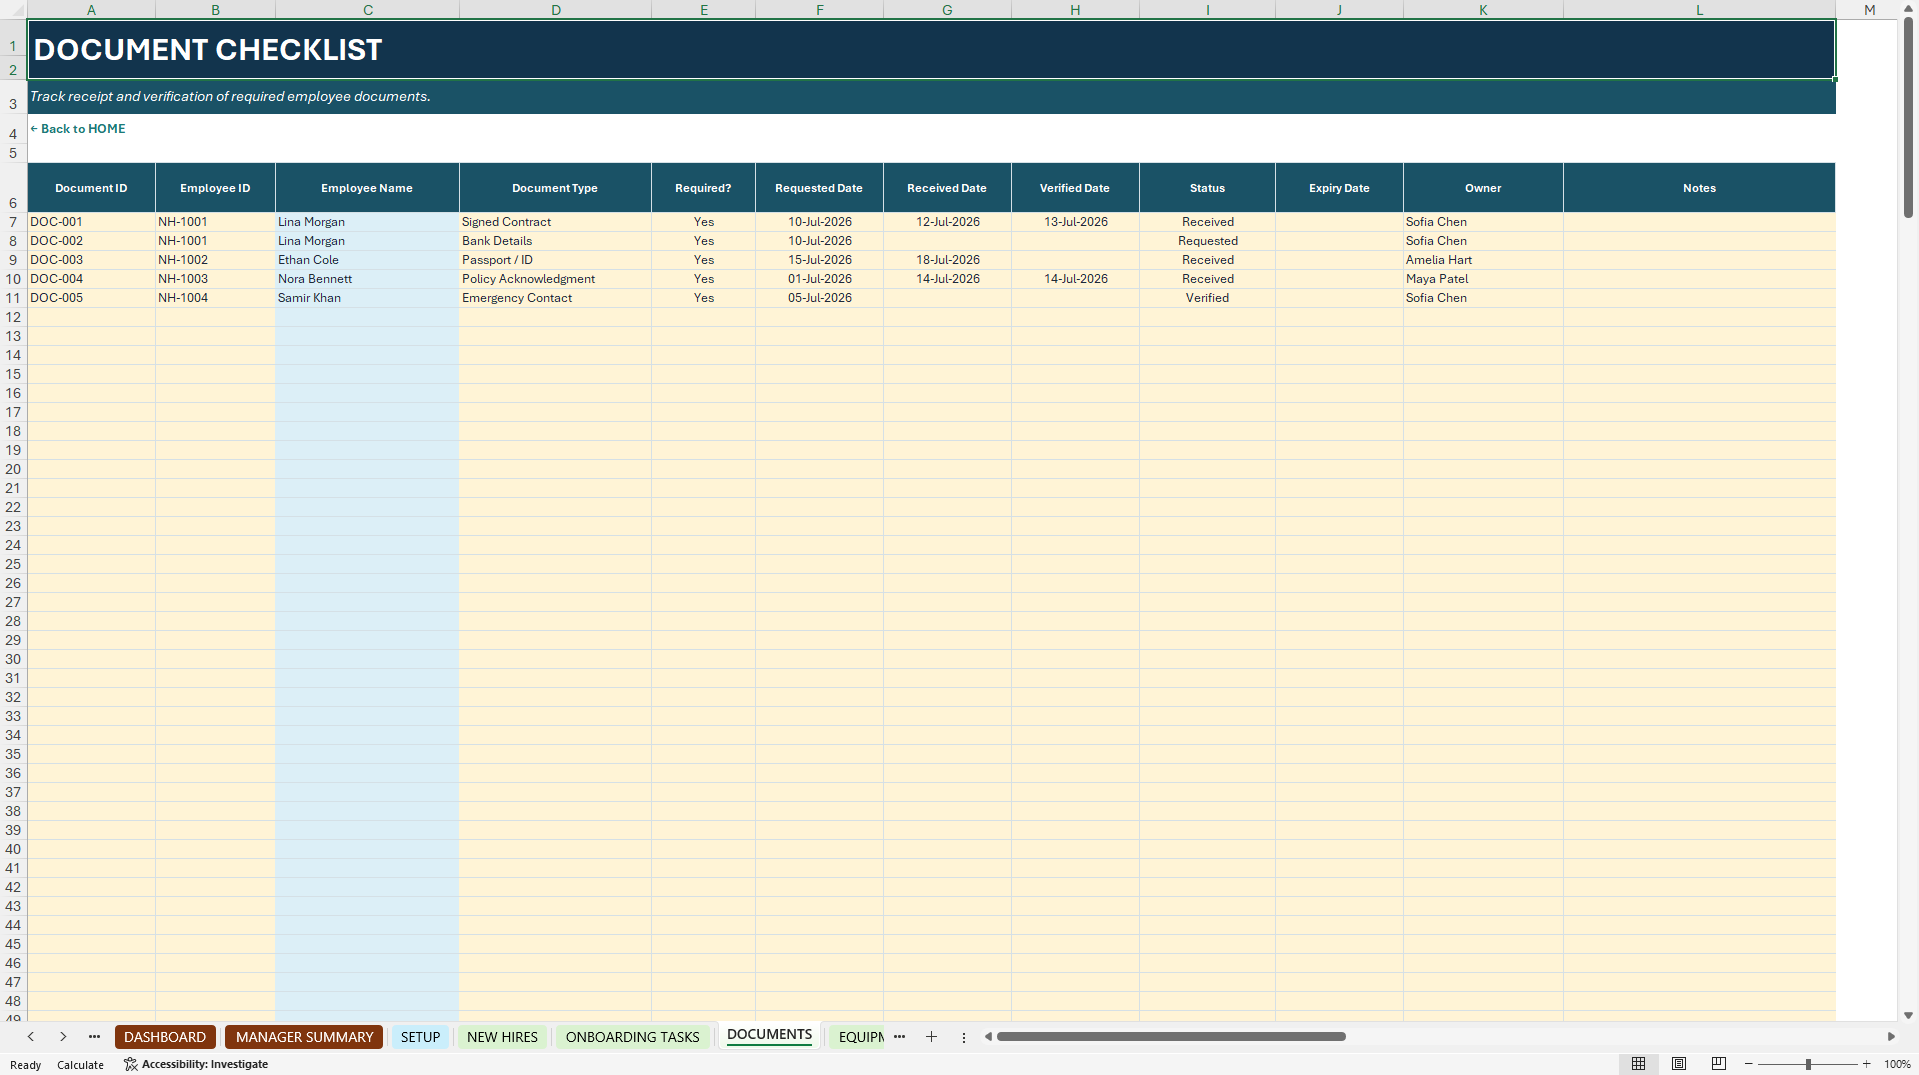This screenshot has height=1075, width=1919.
Task: Click the Owner column heading cell
Action: (x=1483, y=188)
